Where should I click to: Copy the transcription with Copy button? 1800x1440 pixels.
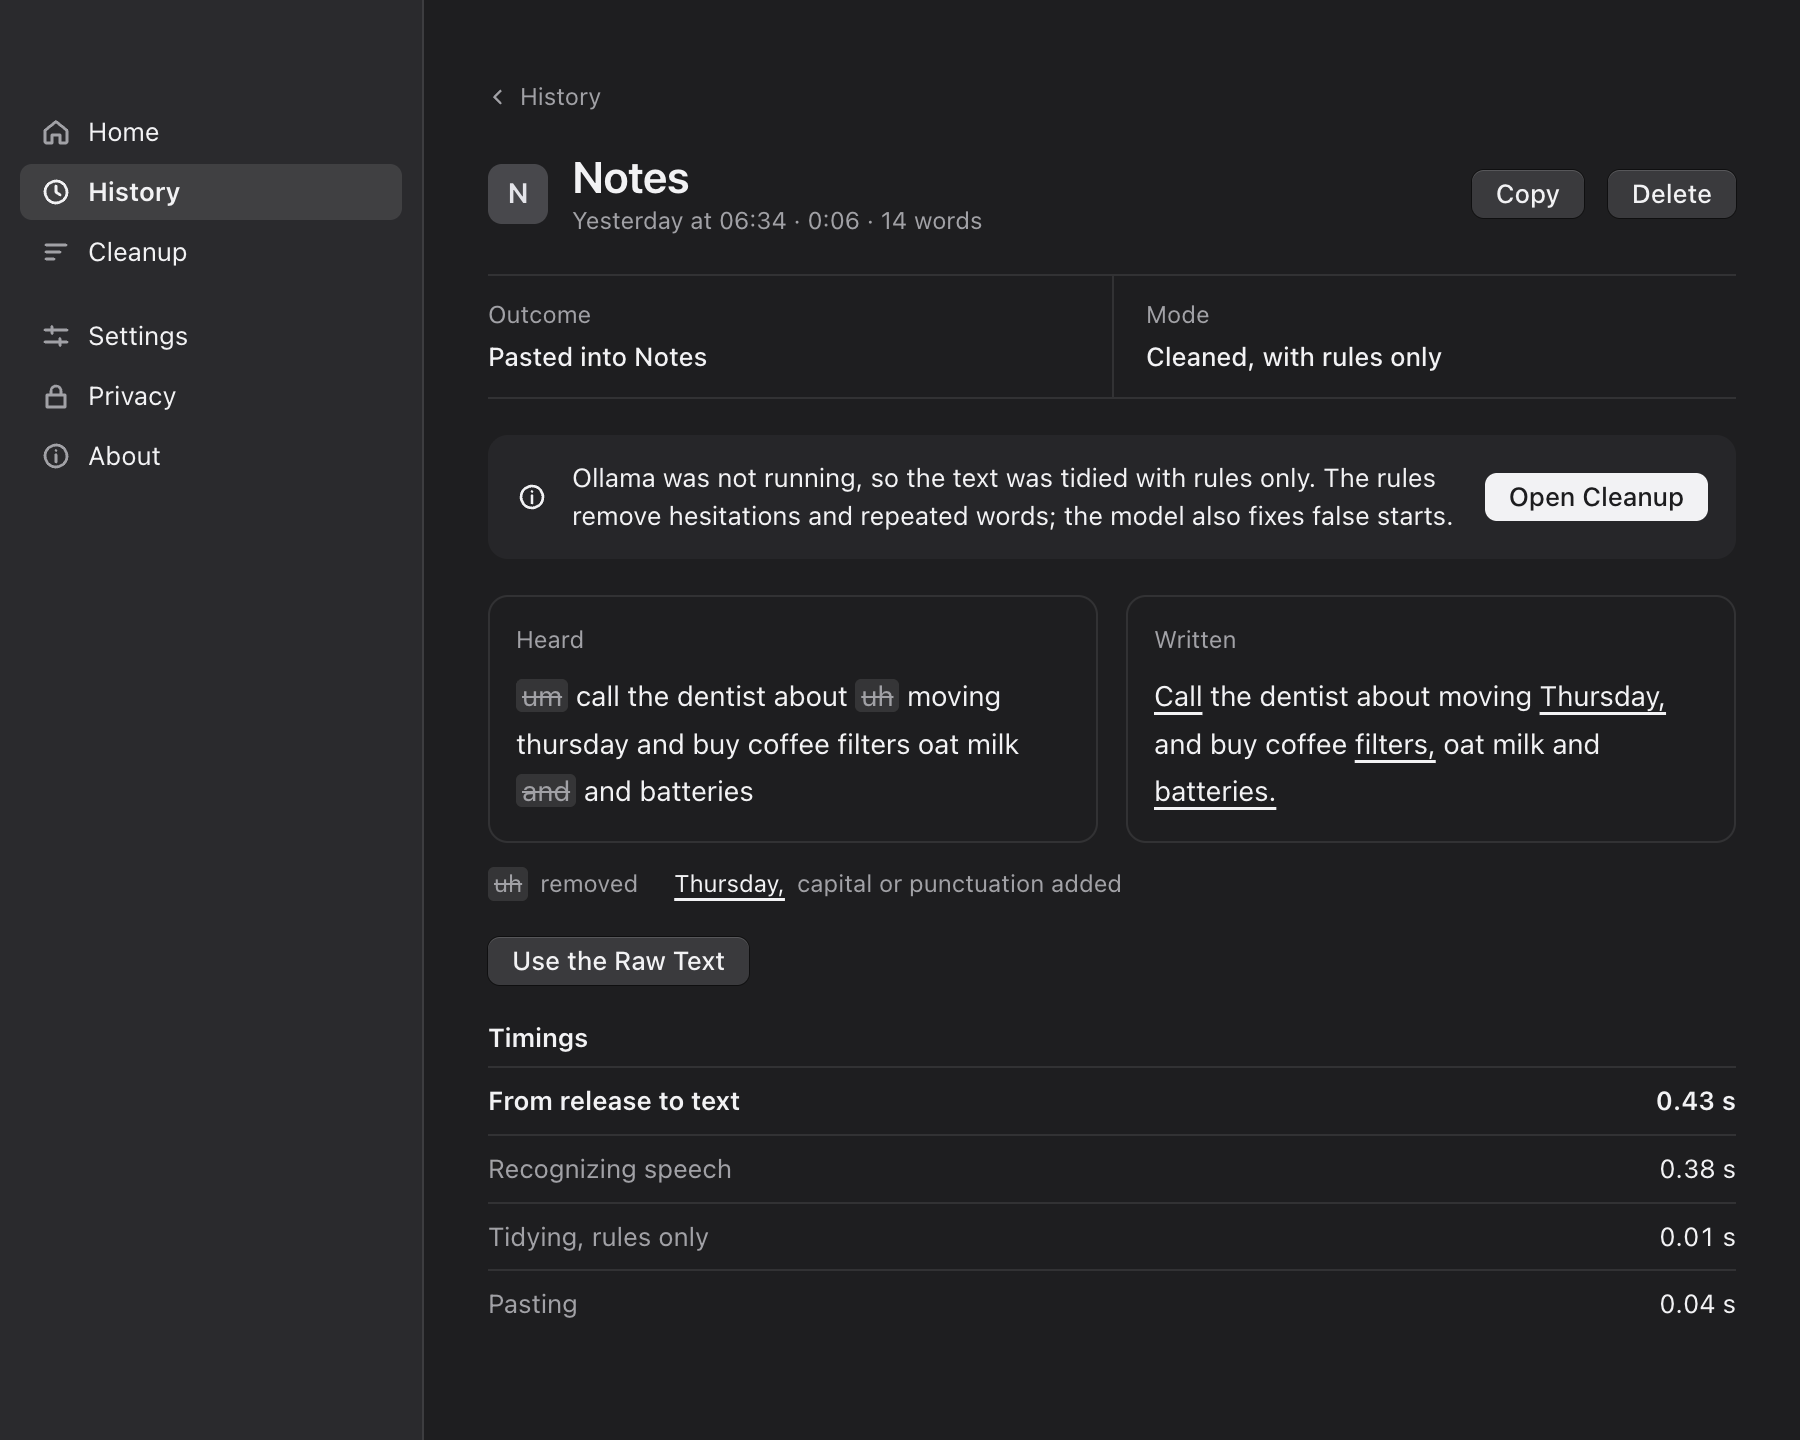tap(1528, 194)
